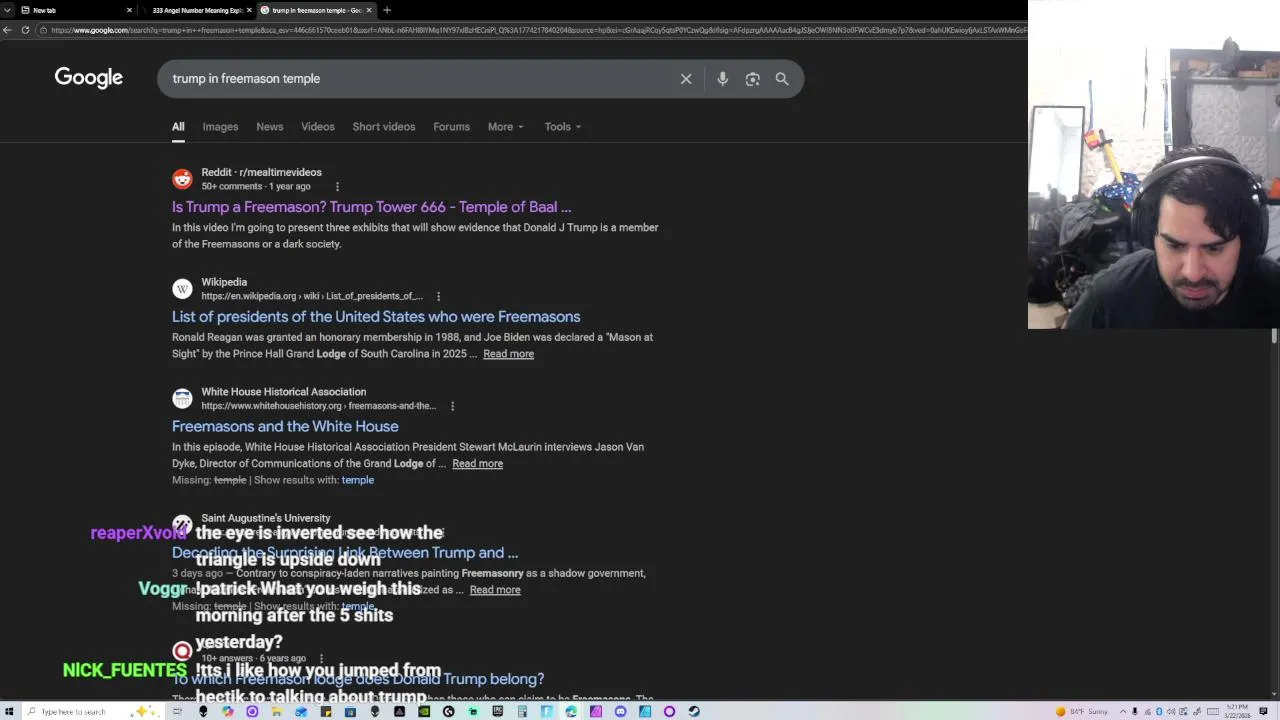Click the volume speaker tray icon

(1171, 711)
